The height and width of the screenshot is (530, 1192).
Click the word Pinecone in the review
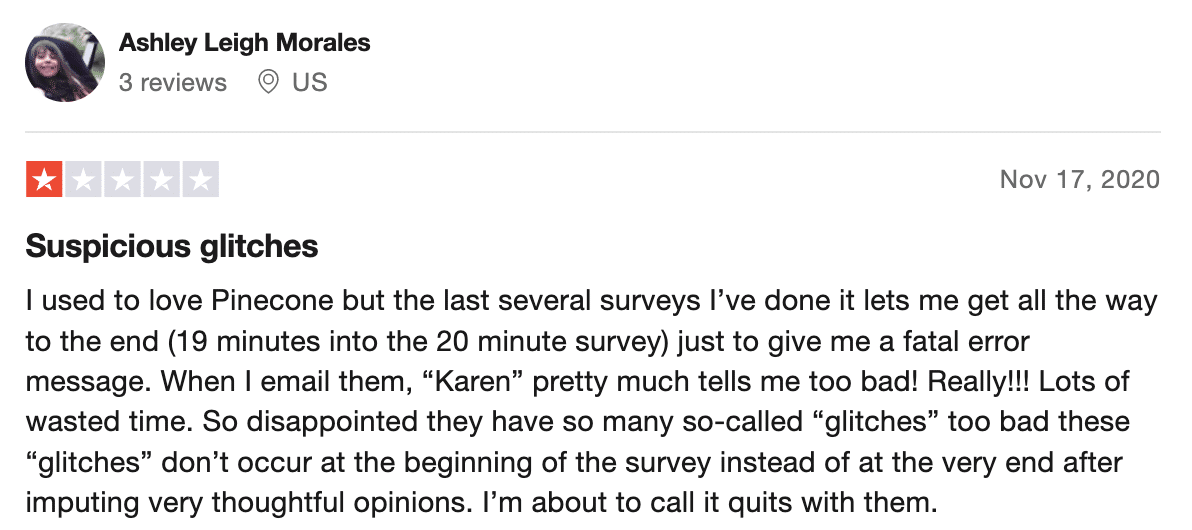(x=273, y=301)
